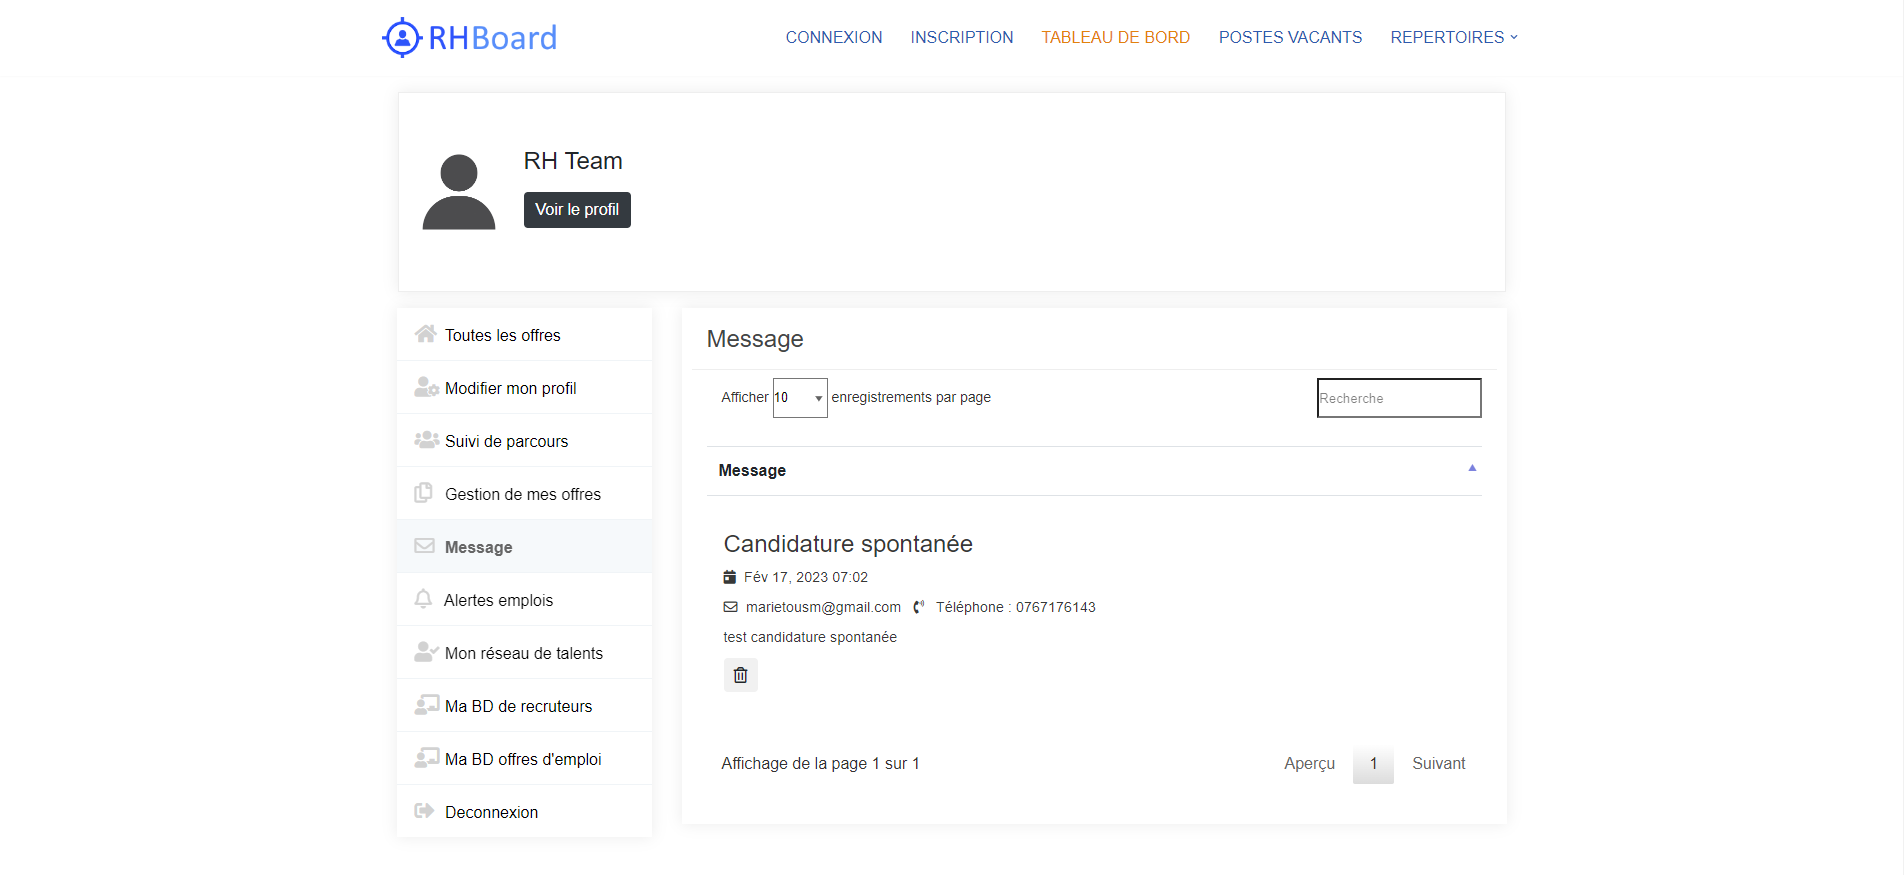The image size is (1904, 875).
Task: Click the user-gear icon for Modifier mon profil
Action: (x=426, y=387)
